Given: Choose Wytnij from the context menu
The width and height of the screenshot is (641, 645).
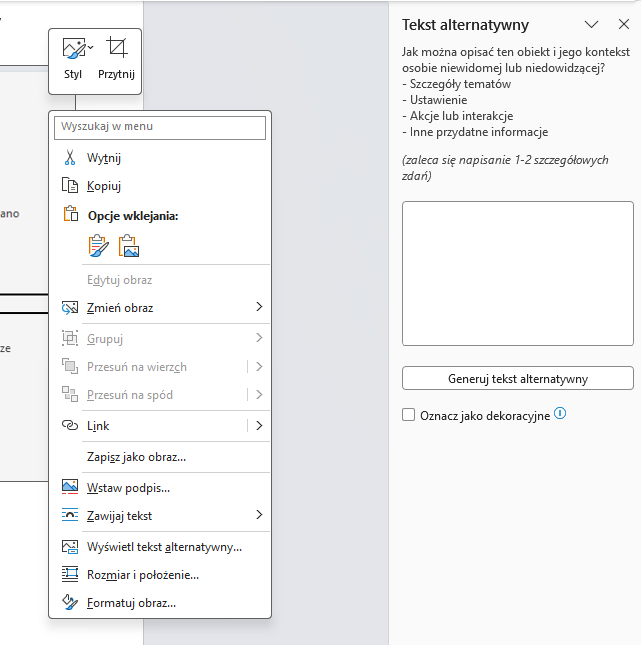Looking at the screenshot, I should tap(160, 158).
